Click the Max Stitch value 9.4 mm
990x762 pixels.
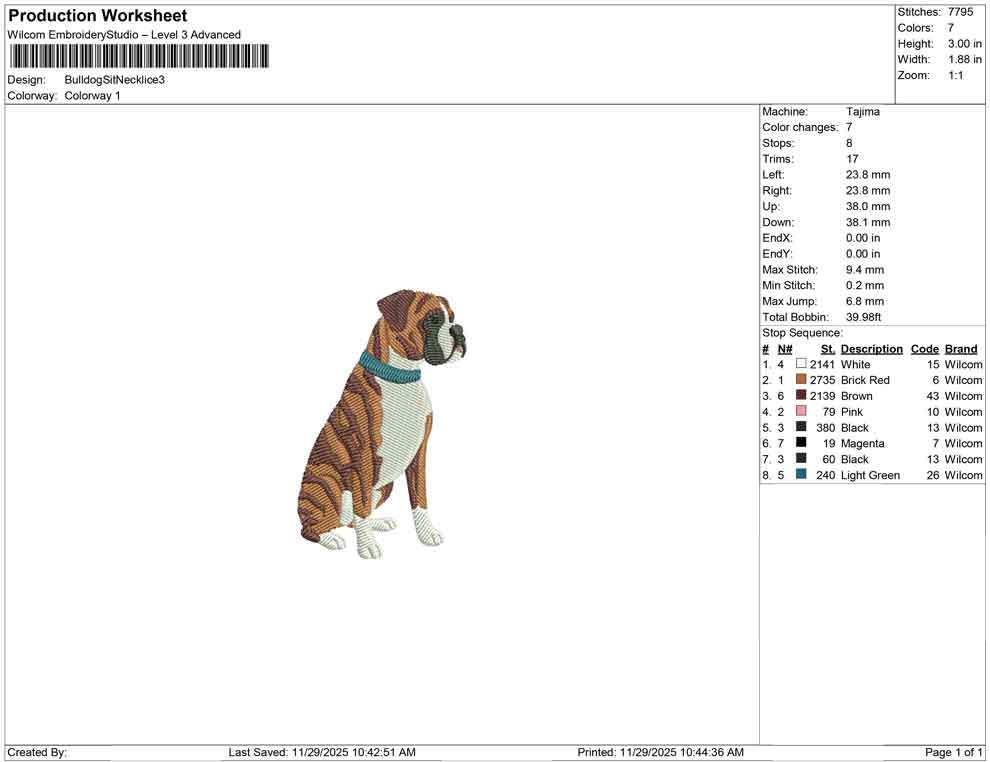tap(865, 270)
